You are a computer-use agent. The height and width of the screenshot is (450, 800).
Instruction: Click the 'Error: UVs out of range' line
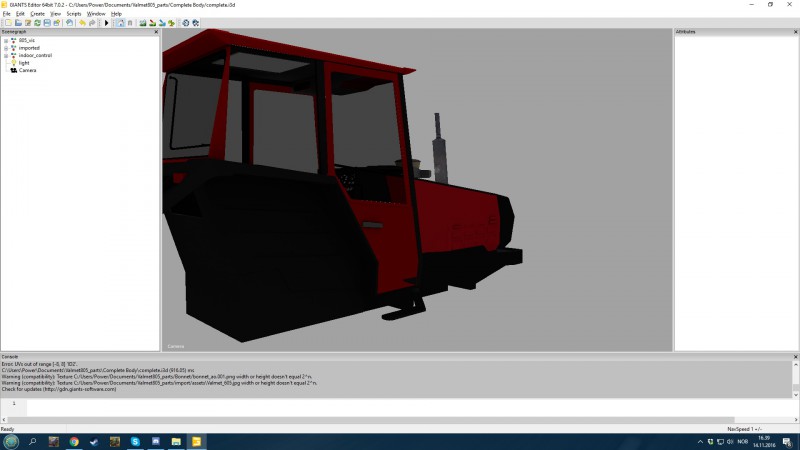pyautogui.click(x=39, y=364)
